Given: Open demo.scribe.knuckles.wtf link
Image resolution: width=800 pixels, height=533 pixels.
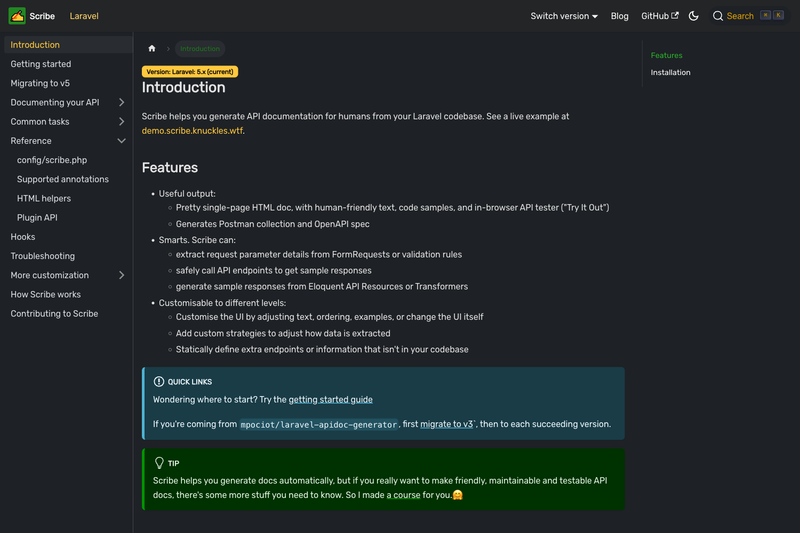Looking at the screenshot, I should point(192,131).
